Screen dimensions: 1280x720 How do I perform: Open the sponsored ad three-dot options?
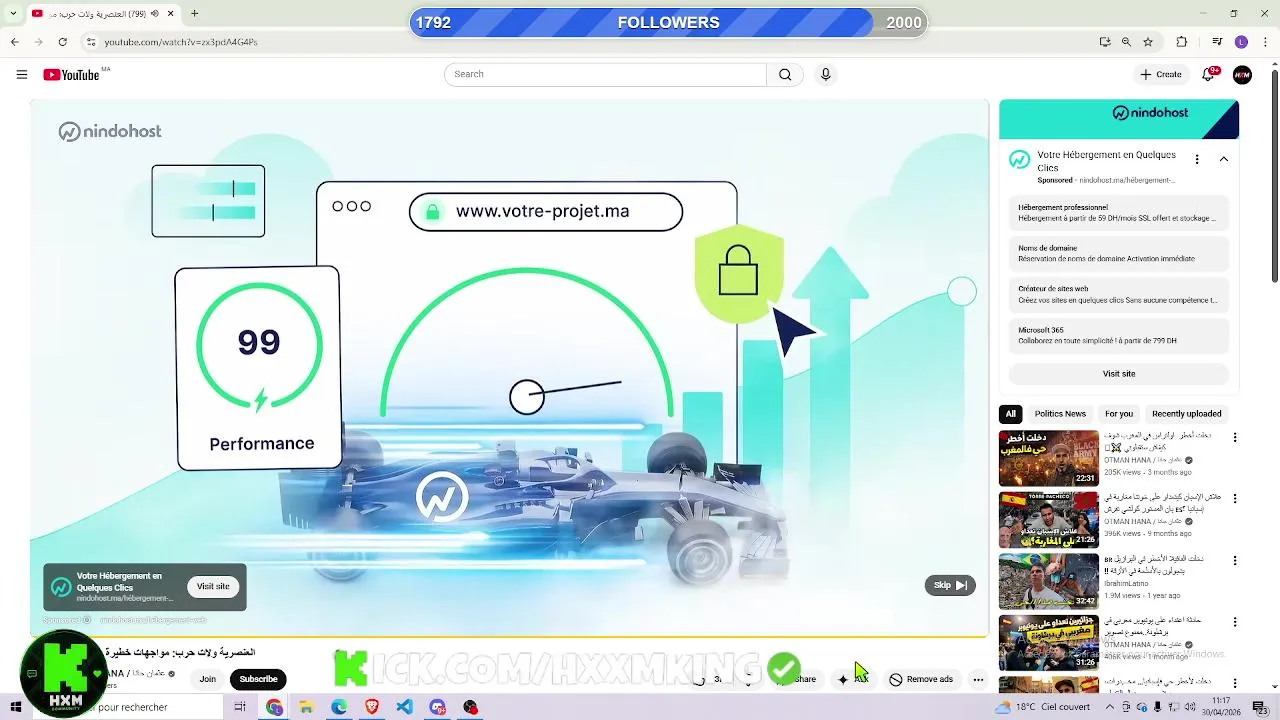click(x=1197, y=159)
